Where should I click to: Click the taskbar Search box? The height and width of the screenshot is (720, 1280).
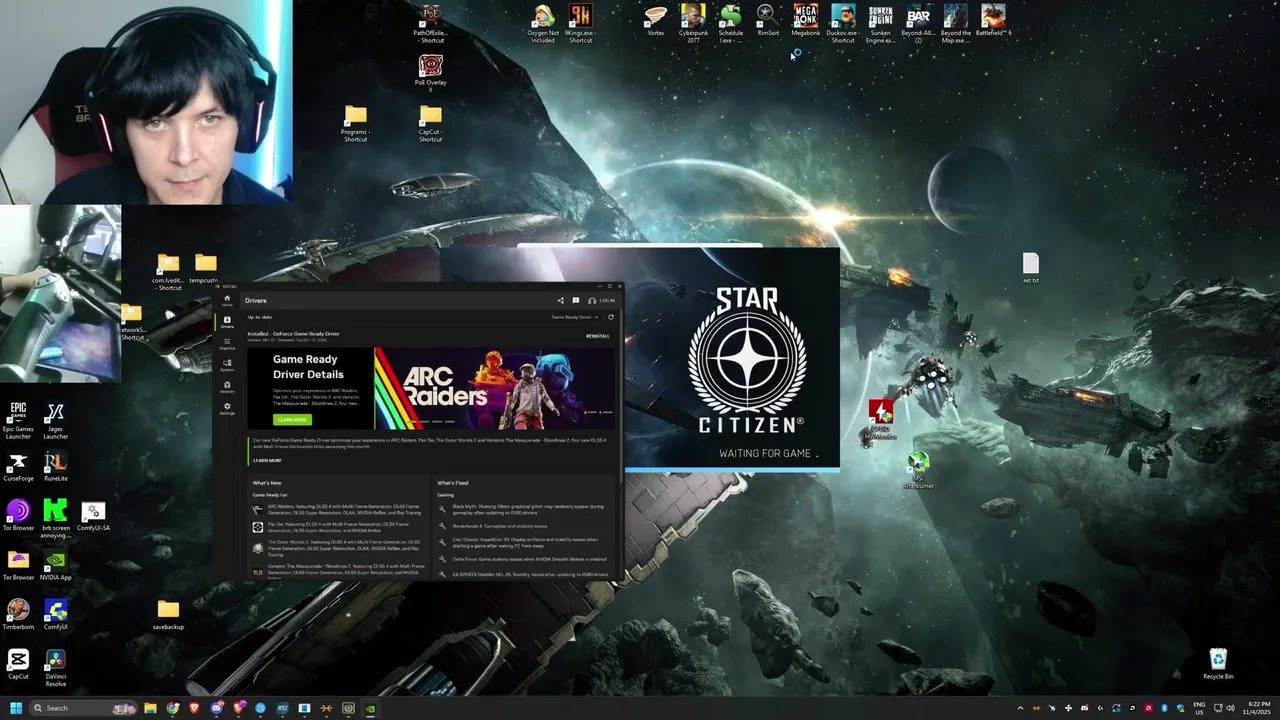pos(85,708)
